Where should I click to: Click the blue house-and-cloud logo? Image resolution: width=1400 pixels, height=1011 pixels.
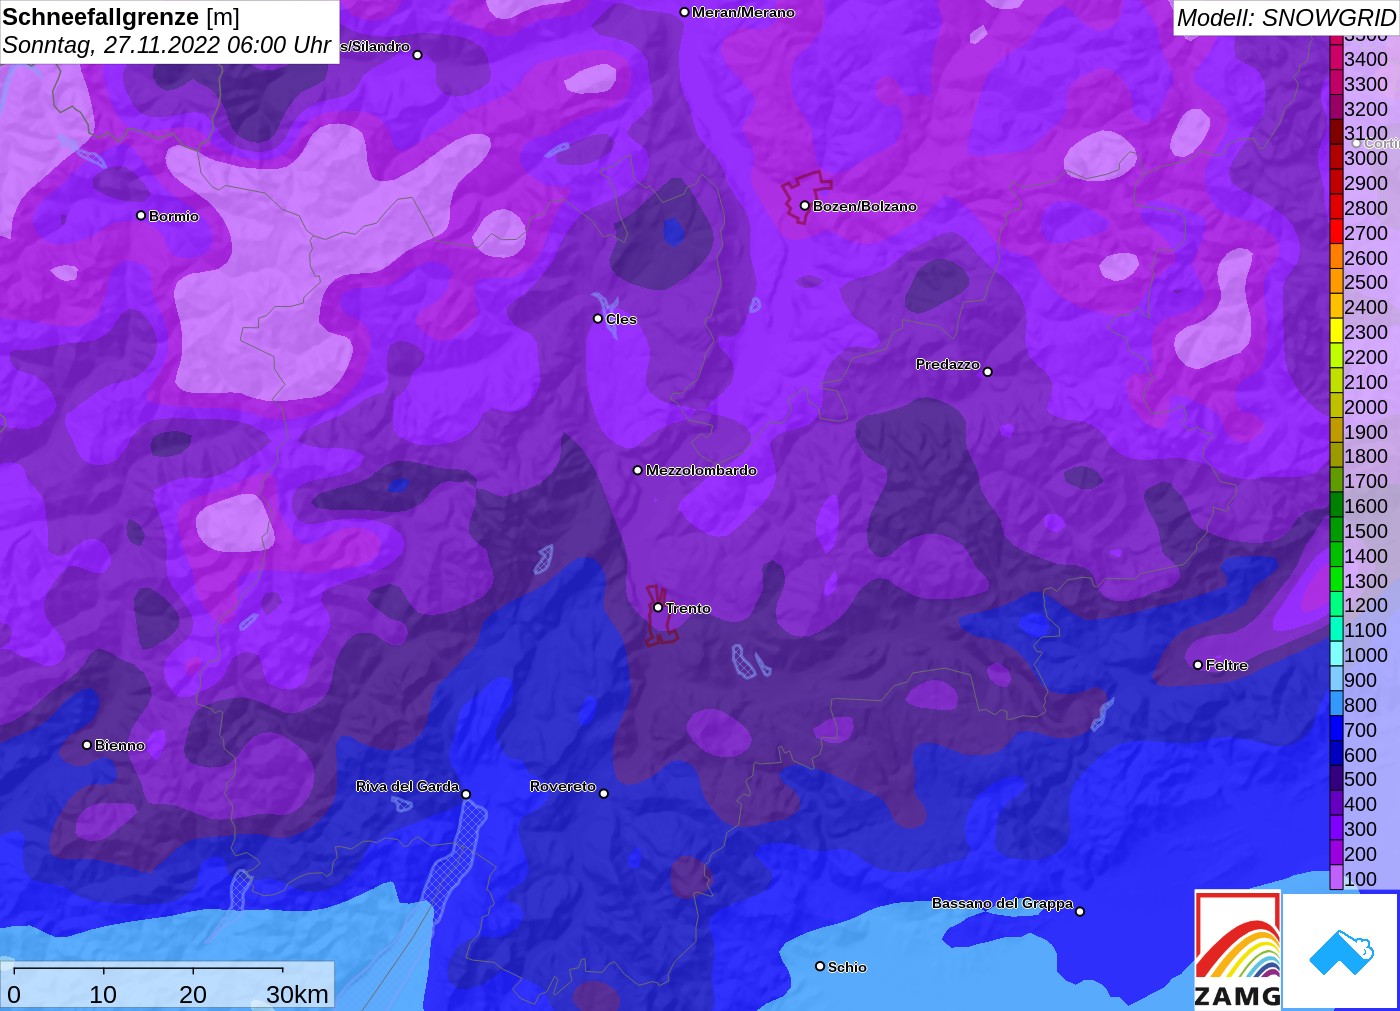click(1341, 952)
